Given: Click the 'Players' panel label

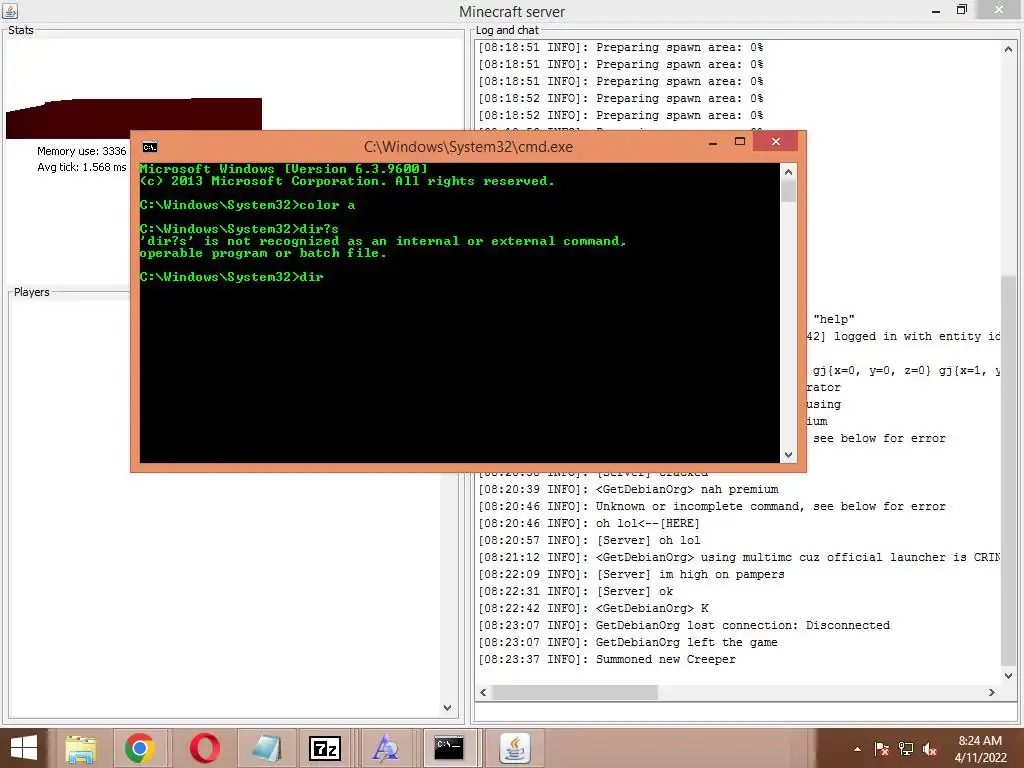Looking at the screenshot, I should (31, 292).
